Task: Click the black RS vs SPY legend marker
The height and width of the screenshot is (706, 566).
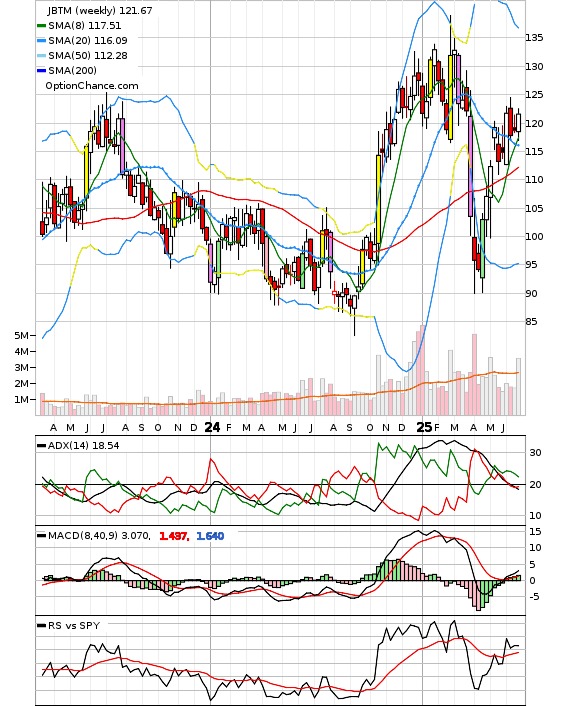Action: coord(41,625)
